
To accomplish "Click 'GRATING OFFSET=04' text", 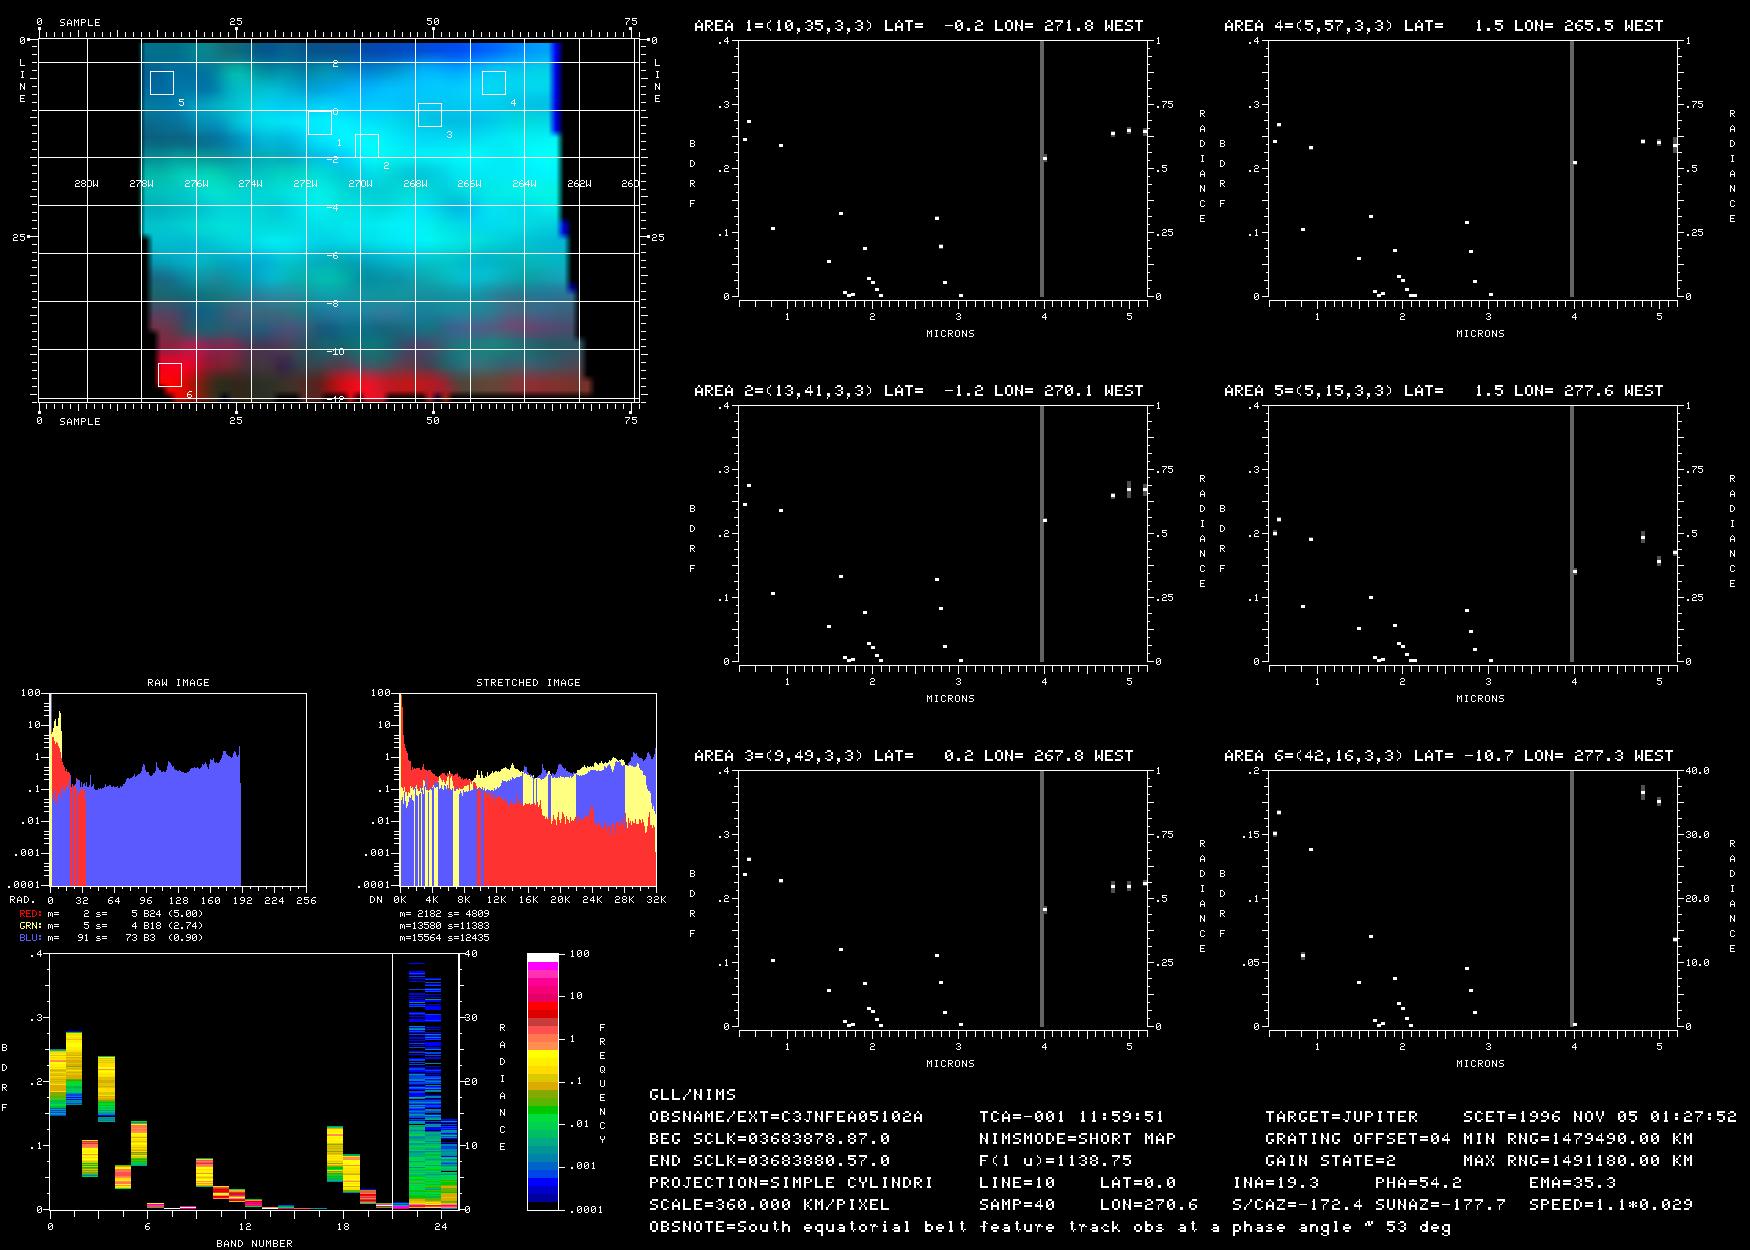I will pyautogui.click(x=1358, y=1139).
